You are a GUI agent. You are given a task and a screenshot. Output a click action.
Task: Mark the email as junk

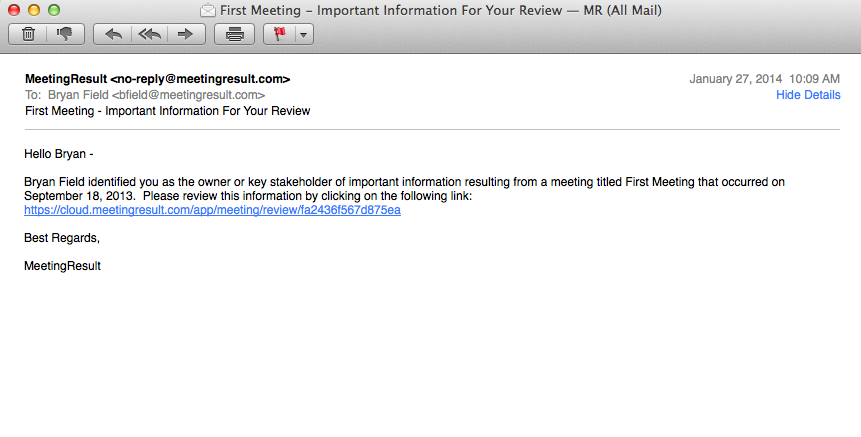coord(65,34)
